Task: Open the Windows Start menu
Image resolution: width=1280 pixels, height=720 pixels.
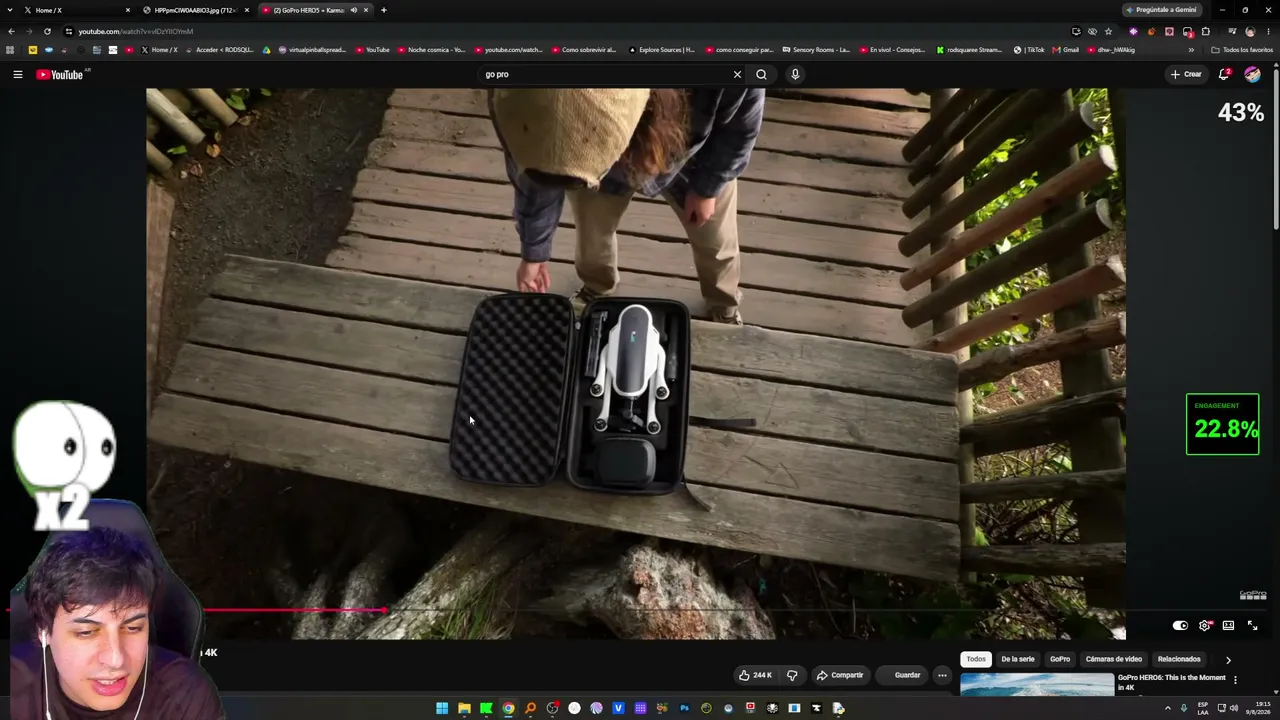Action: [442, 708]
